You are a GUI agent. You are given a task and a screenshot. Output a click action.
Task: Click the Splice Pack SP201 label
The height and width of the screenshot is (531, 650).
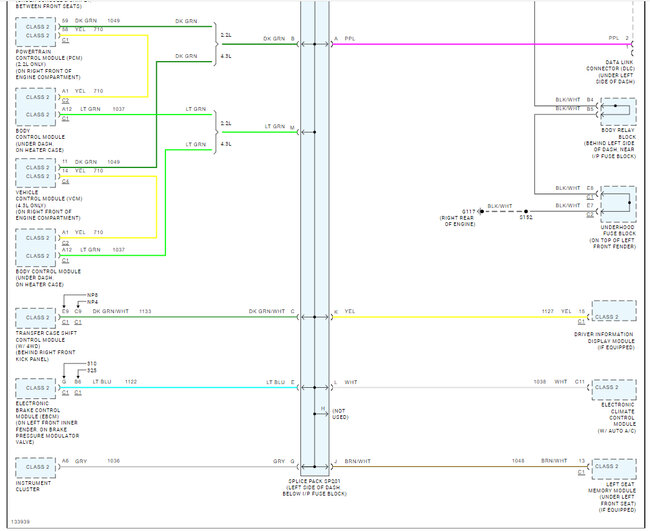314,487
